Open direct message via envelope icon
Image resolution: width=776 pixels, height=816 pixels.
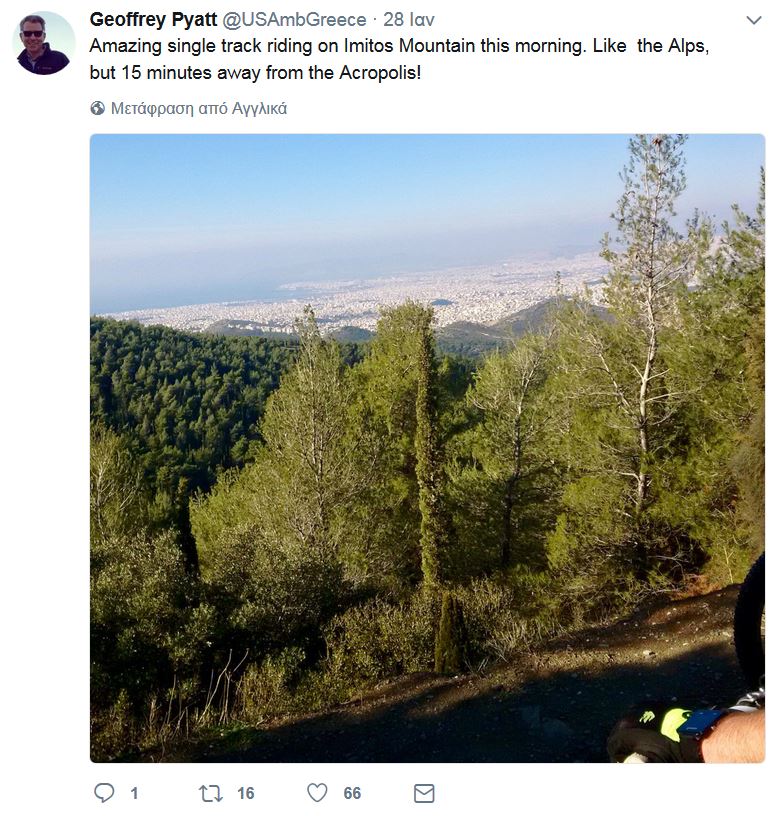point(424,793)
